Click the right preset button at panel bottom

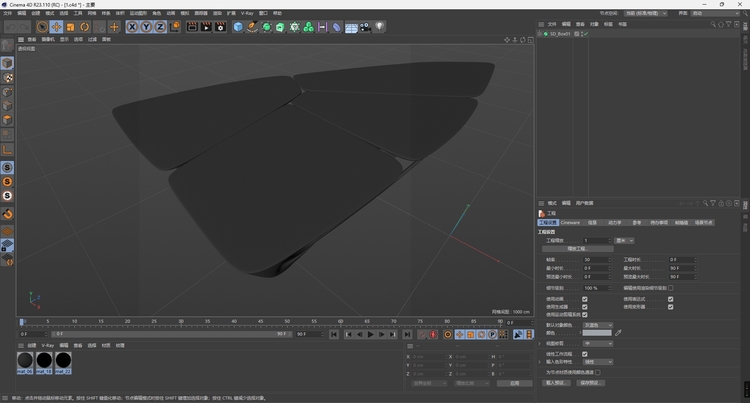pyautogui.click(x=591, y=383)
